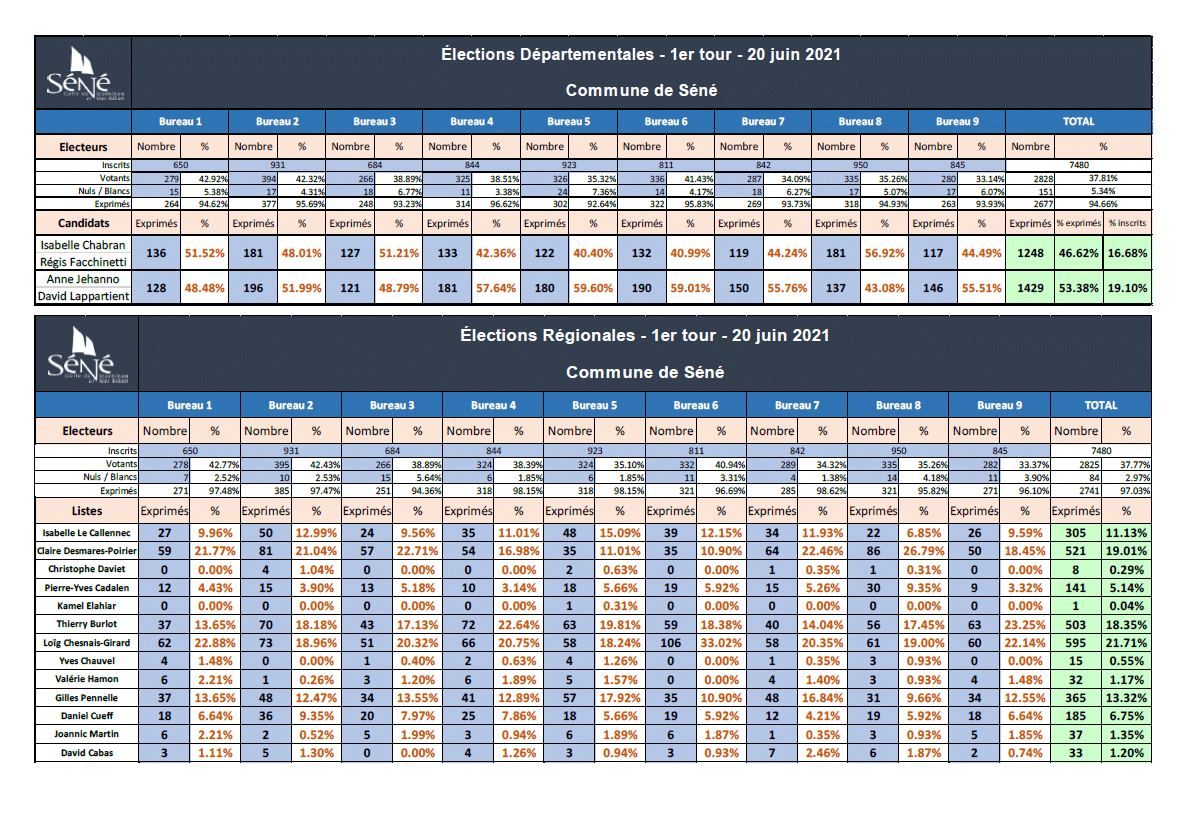1191x827 pixels.
Task: Select the Loïg Chesnais-Girard list row
Action: (86, 643)
